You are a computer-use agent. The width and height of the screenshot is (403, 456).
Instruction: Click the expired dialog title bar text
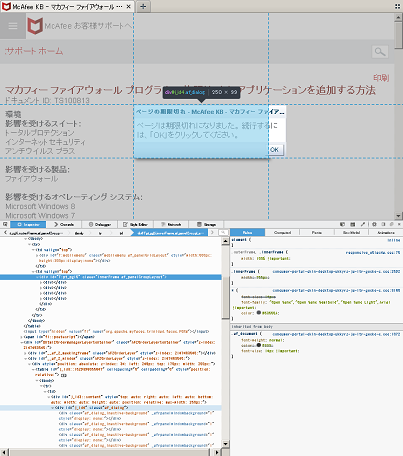pos(210,112)
